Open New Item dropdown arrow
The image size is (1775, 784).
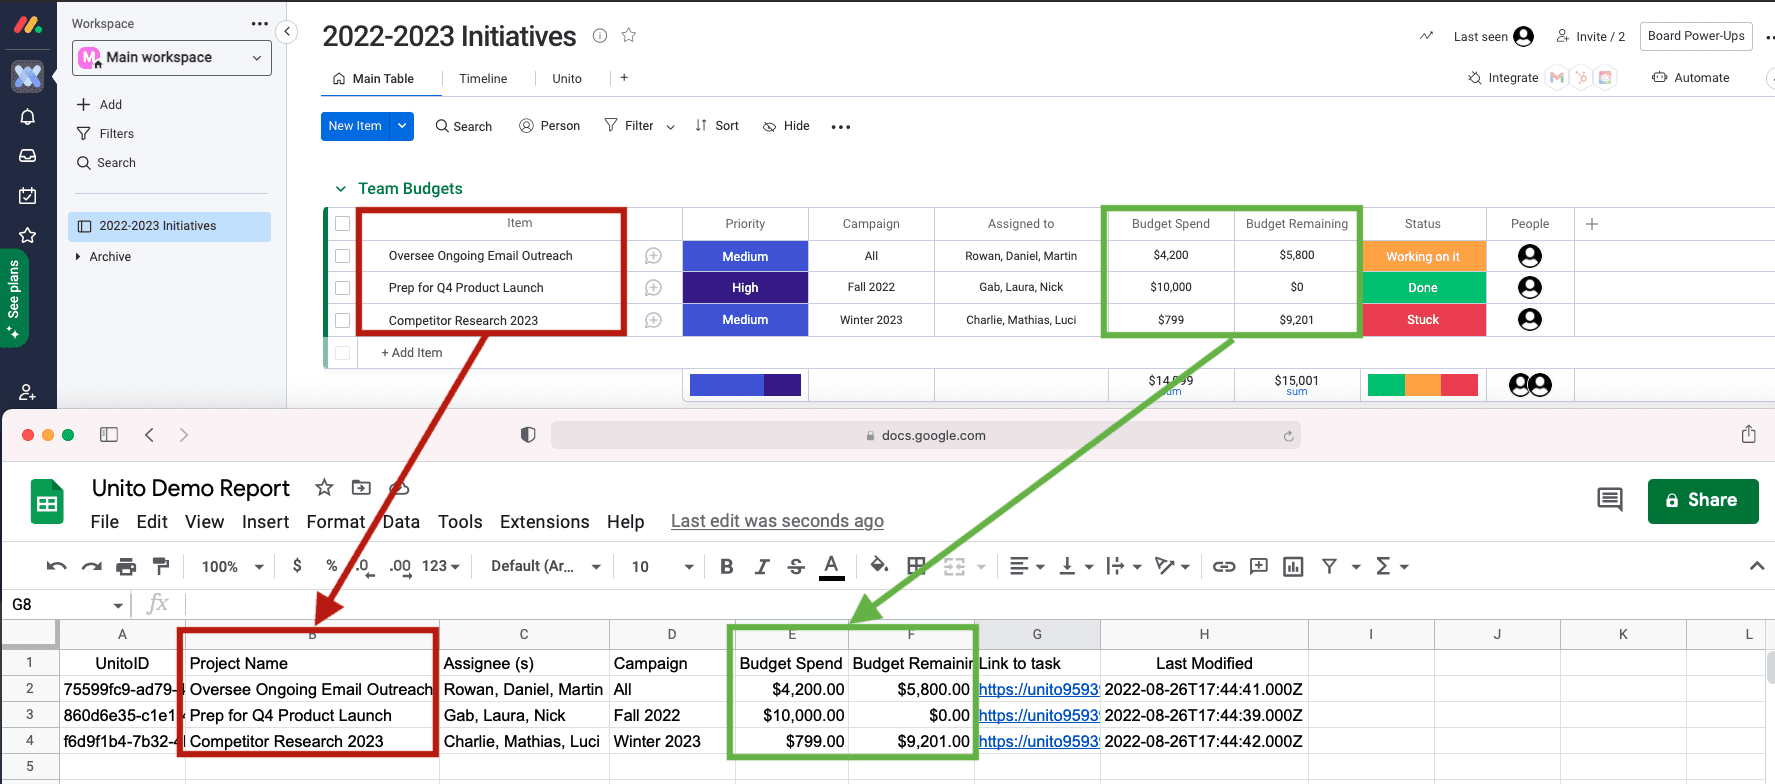pos(402,126)
